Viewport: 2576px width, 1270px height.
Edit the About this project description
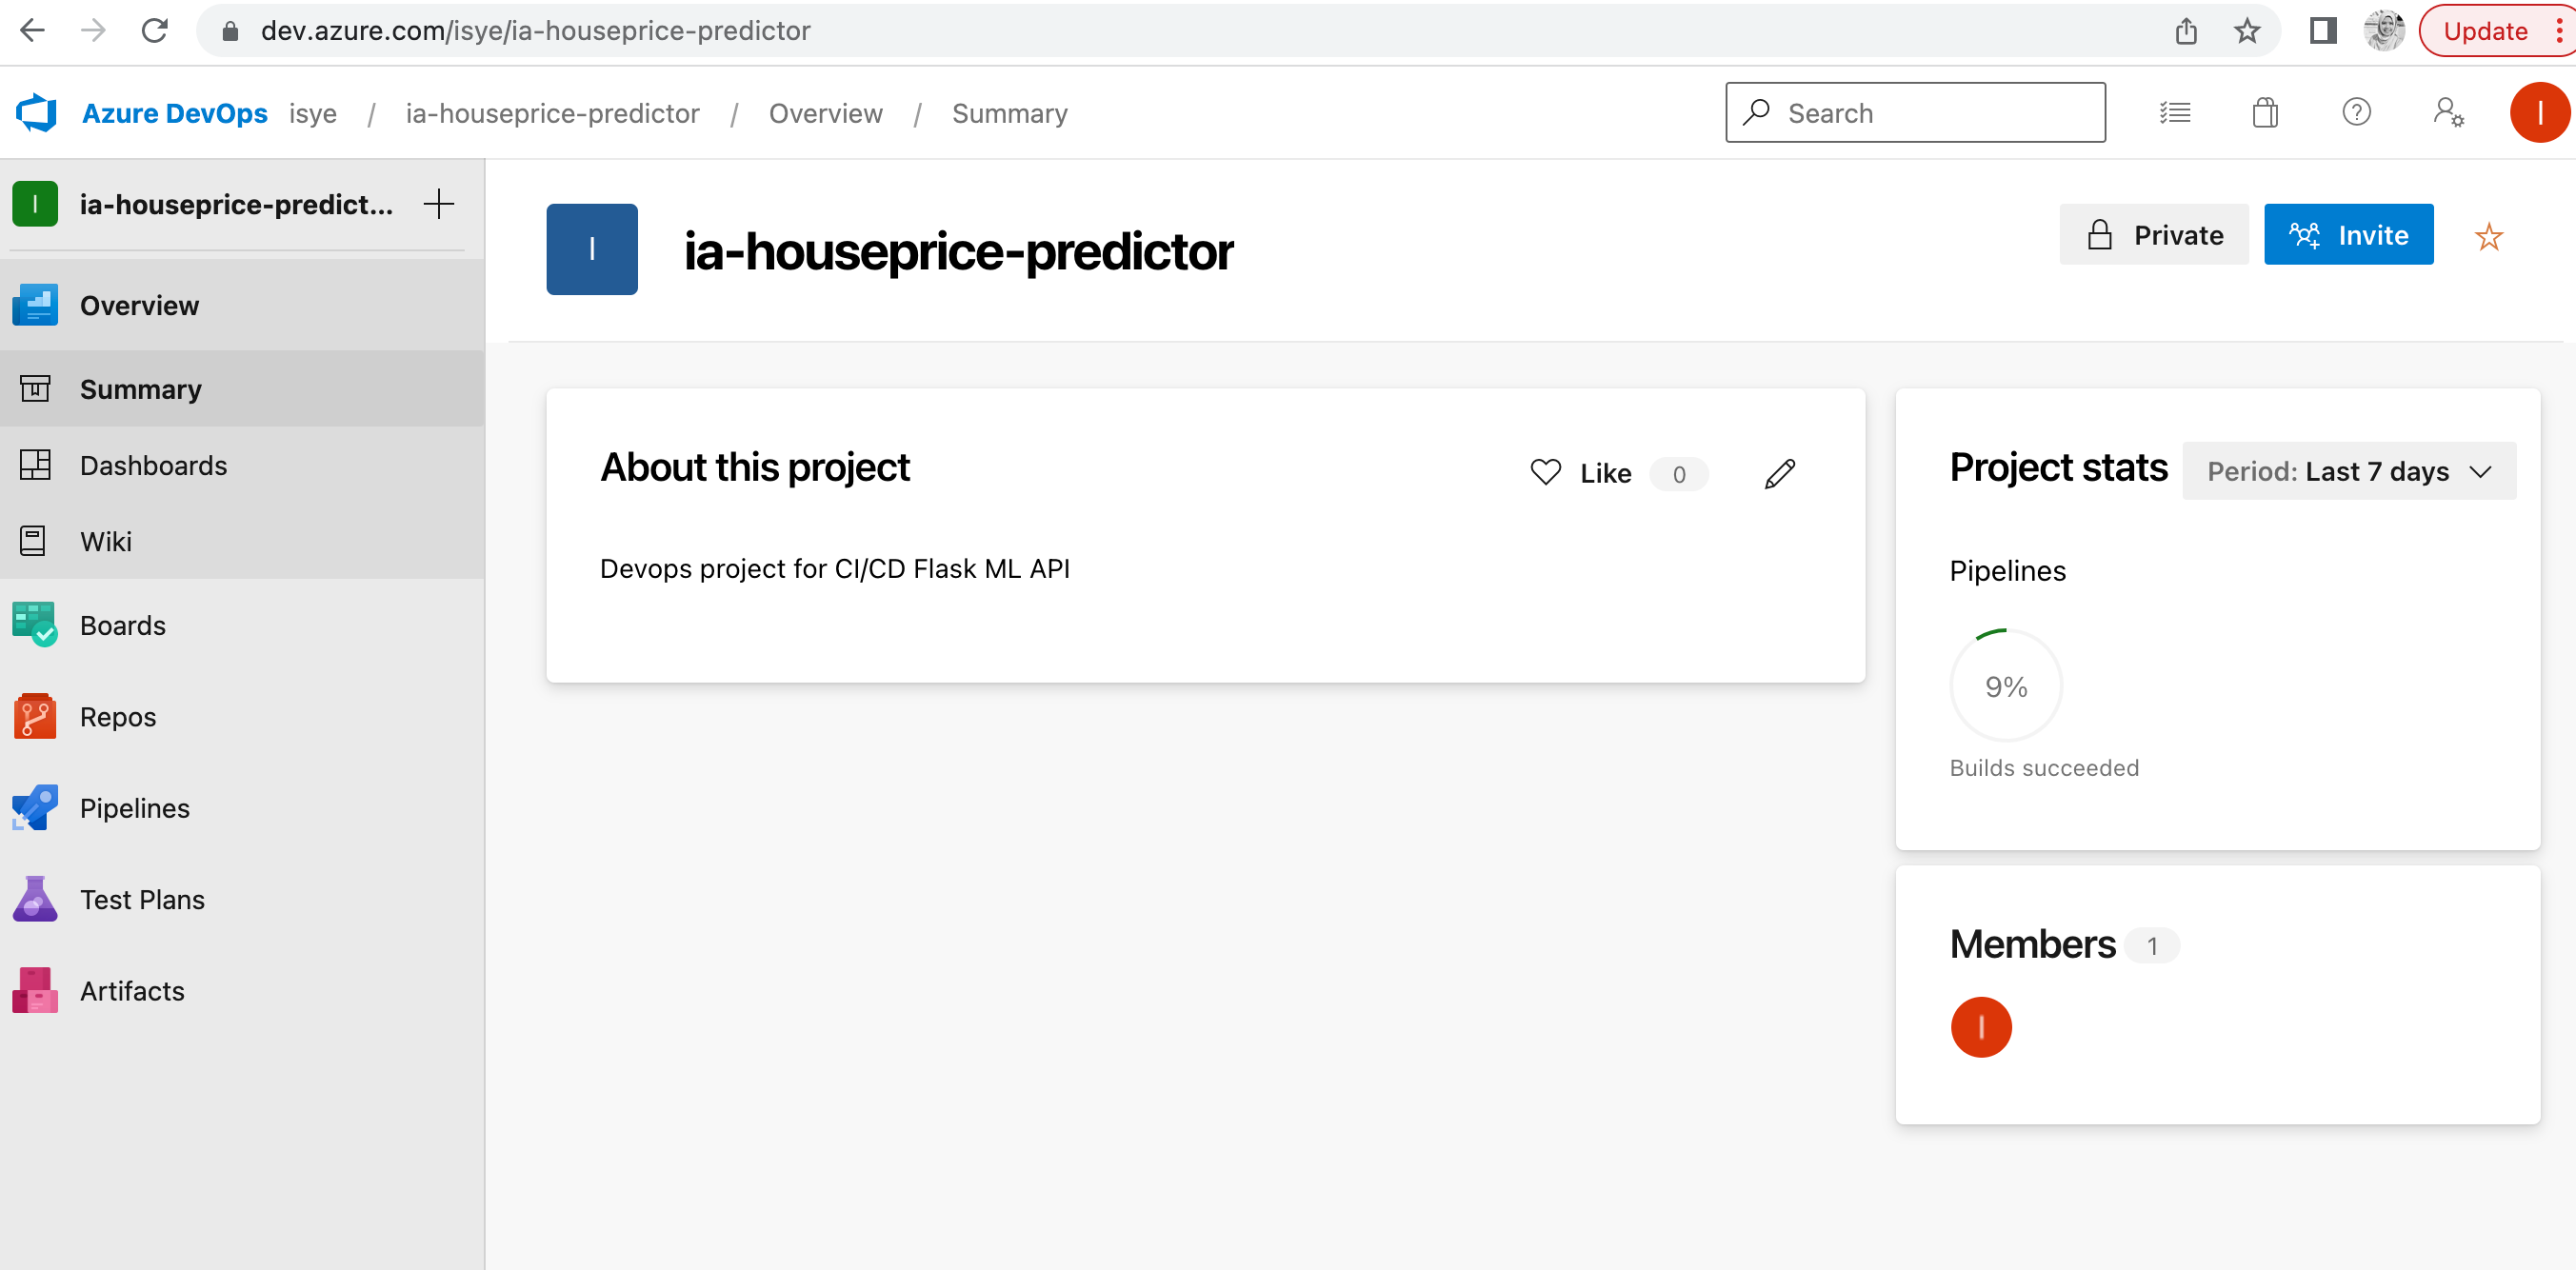(x=1779, y=473)
